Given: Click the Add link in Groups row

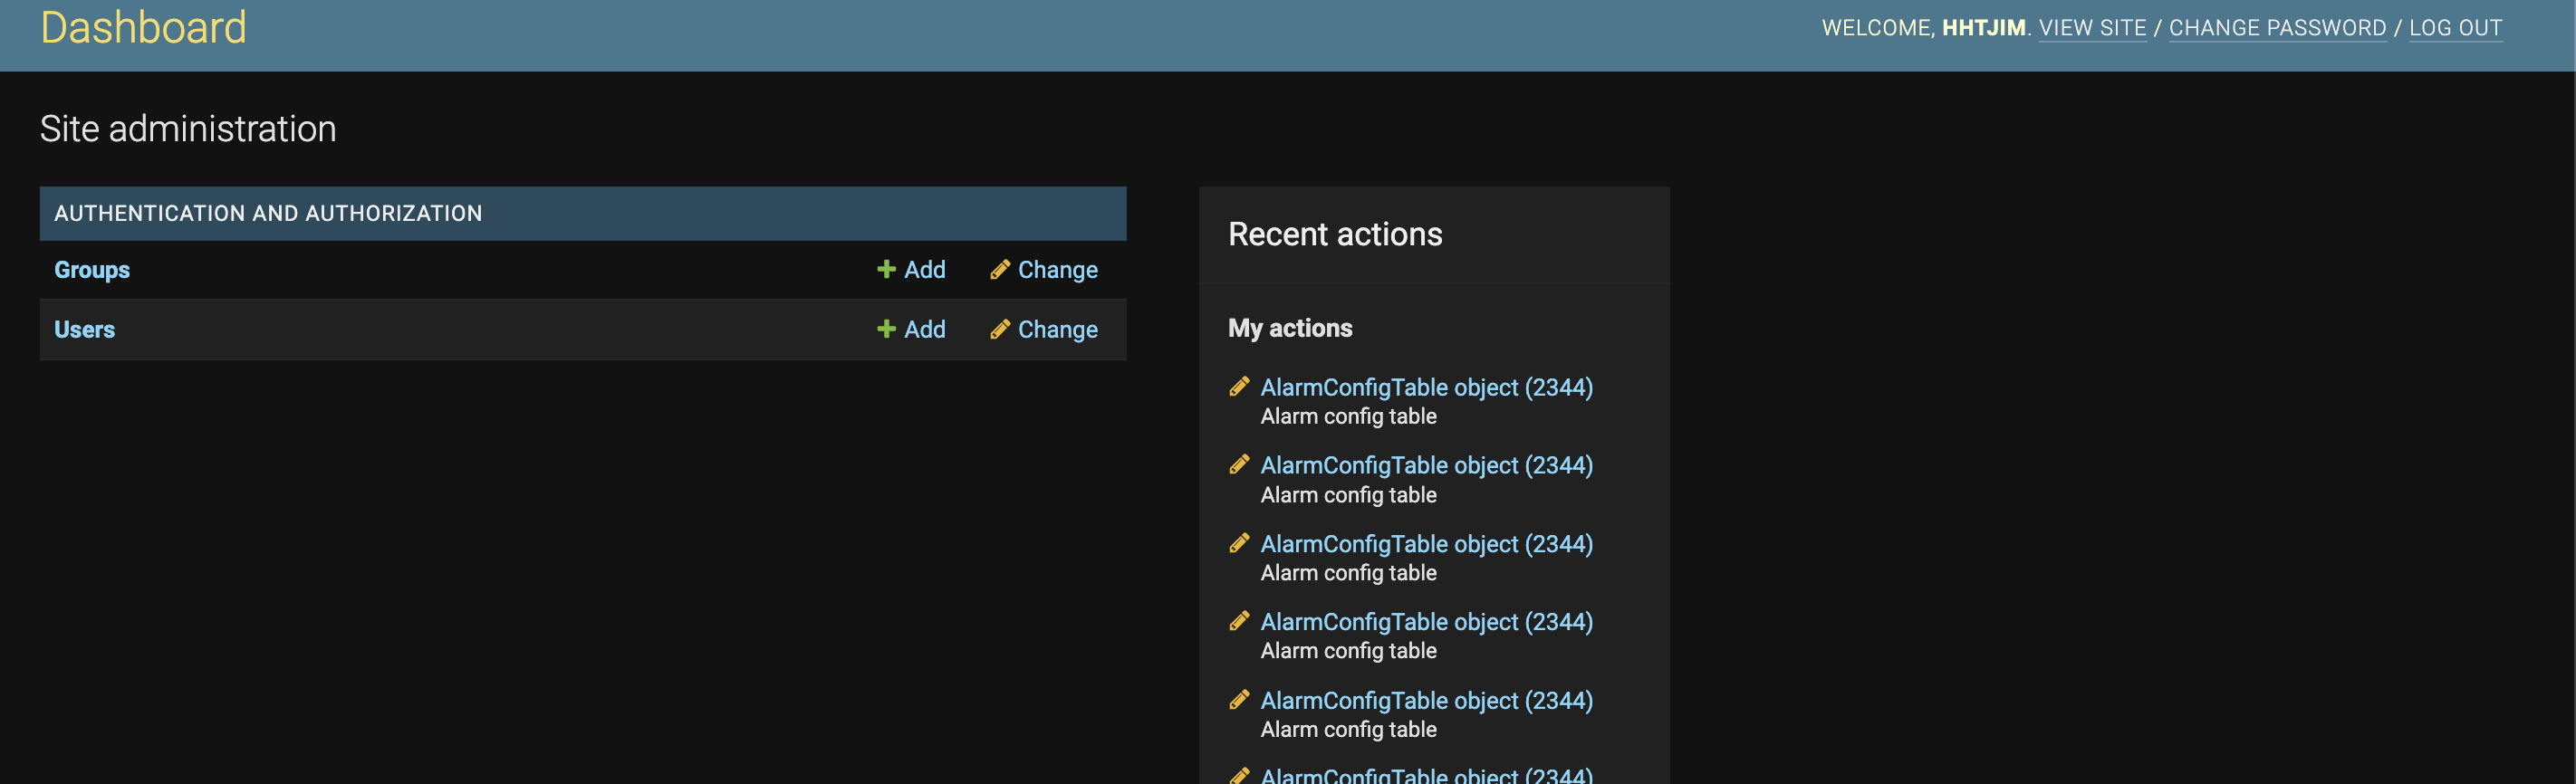Looking at the screenshot, I should (924, 270).
